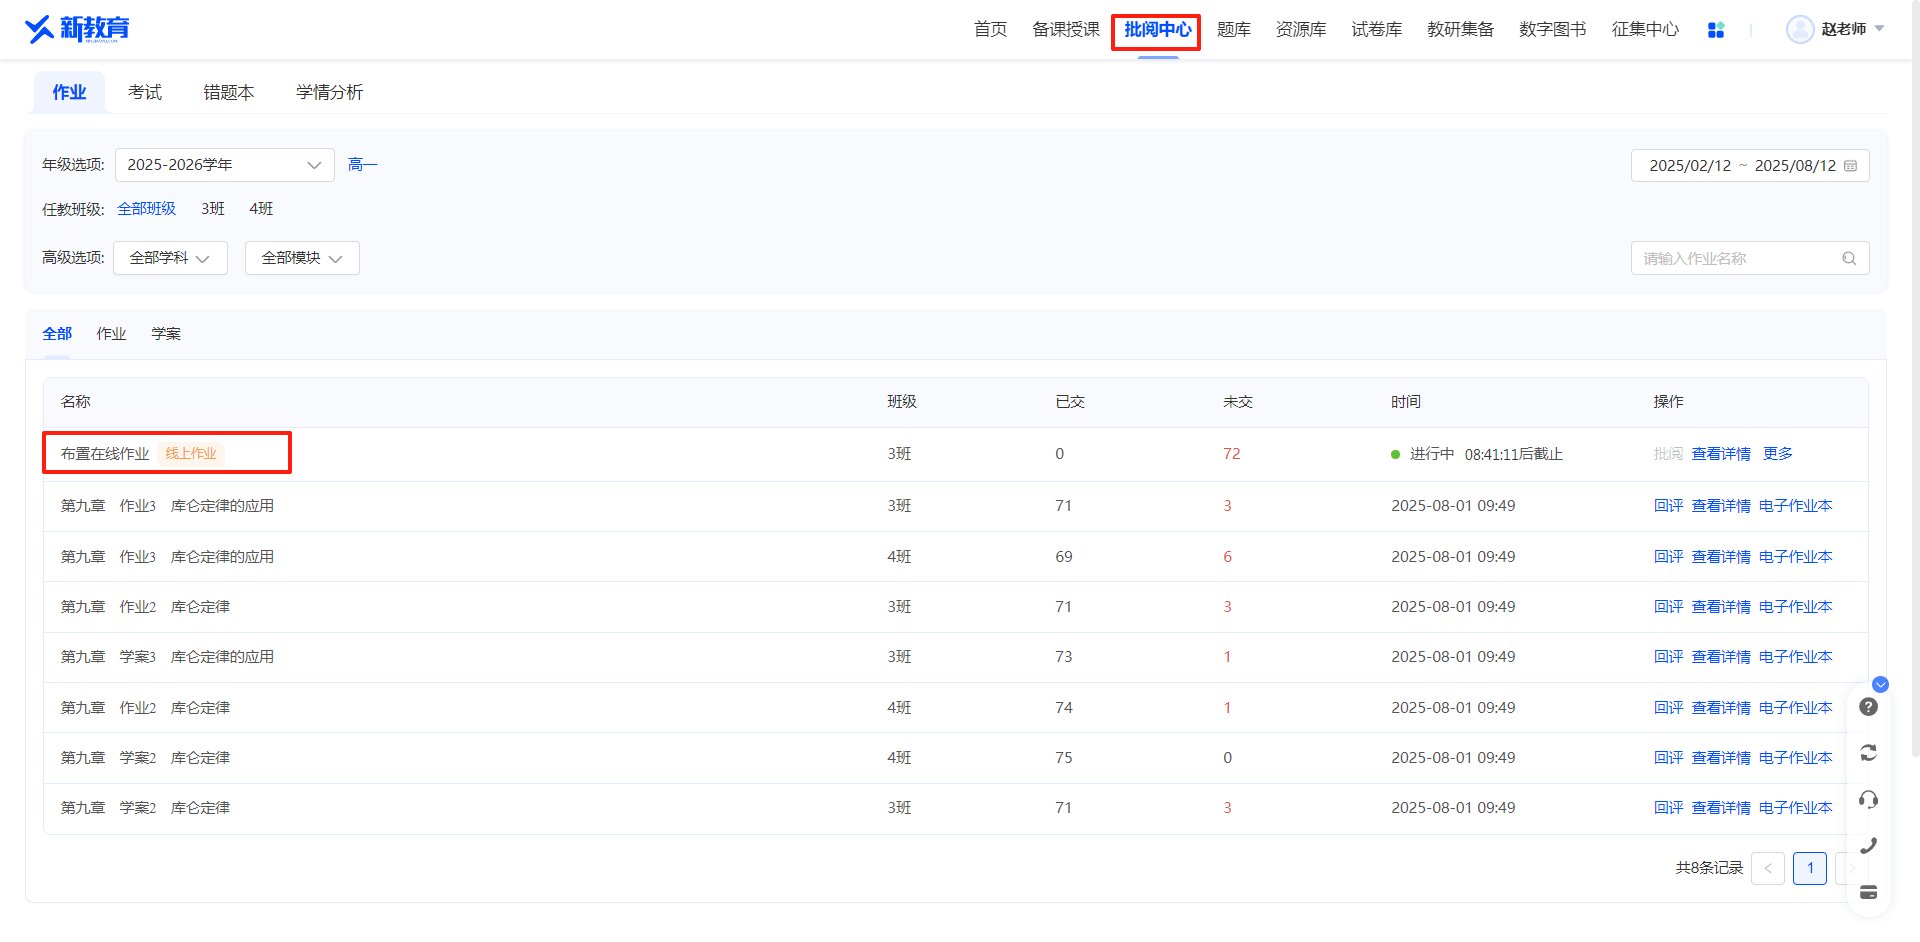The height and width of the screenshot is (942, 1920).
Task: Open 资源库 in top navigation
Action: (x=1301, y=29)
